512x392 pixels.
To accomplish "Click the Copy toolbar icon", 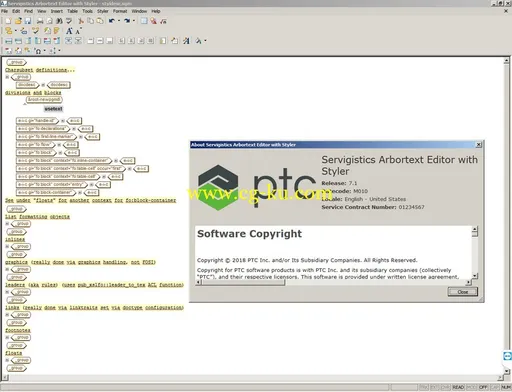I will click(90, 21).
